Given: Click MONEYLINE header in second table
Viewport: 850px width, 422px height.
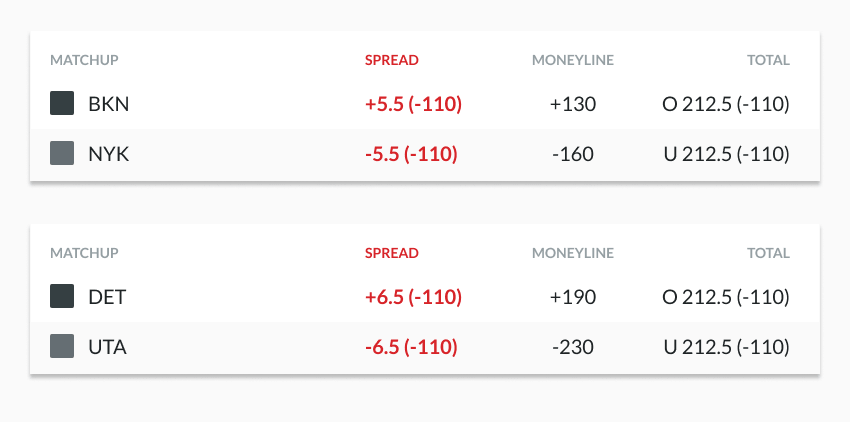Looking at the screenshot, I should tap(573, 253).
